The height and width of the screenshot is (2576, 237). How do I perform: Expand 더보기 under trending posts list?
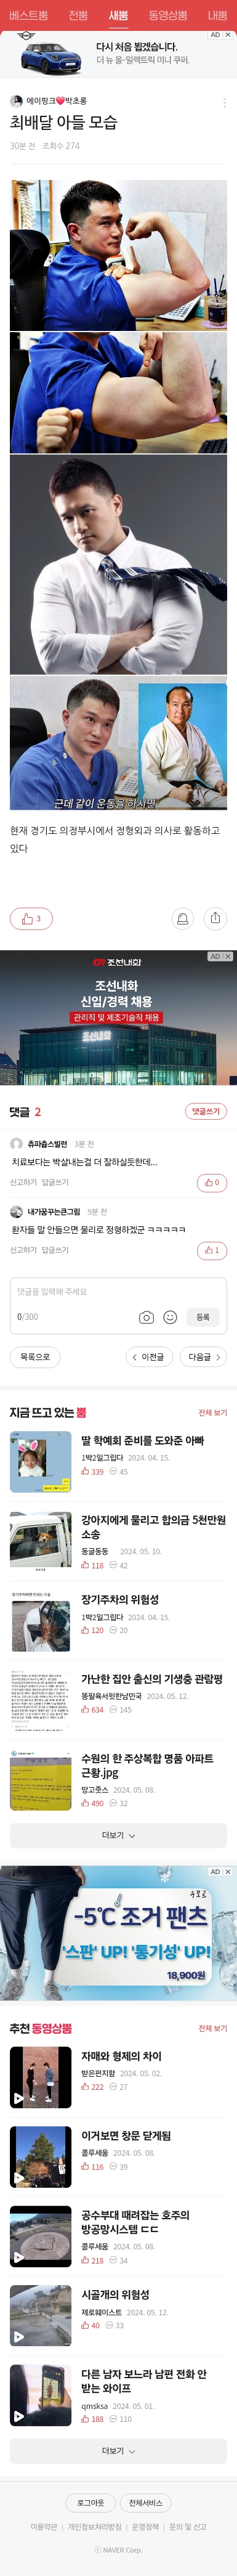click(x=118, y=1835)
